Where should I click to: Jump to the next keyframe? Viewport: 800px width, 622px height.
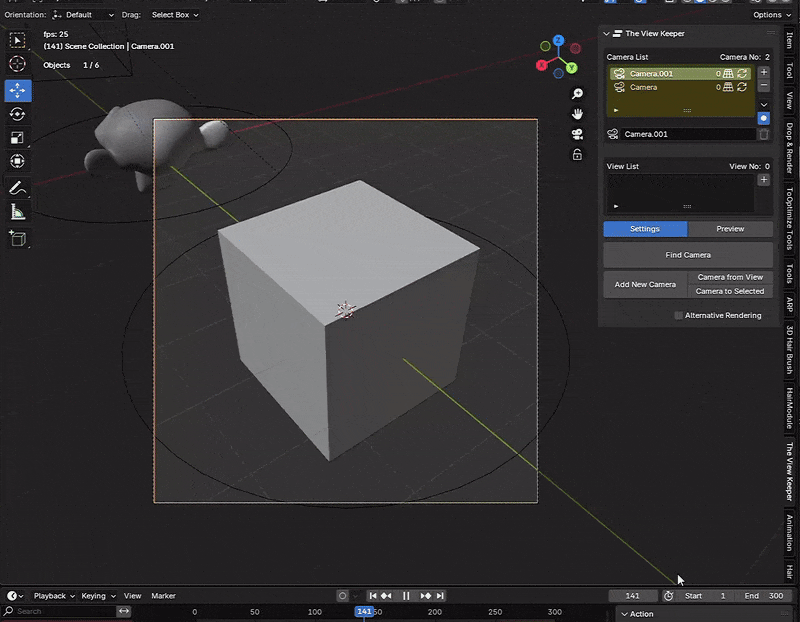[x=426, y=595]
